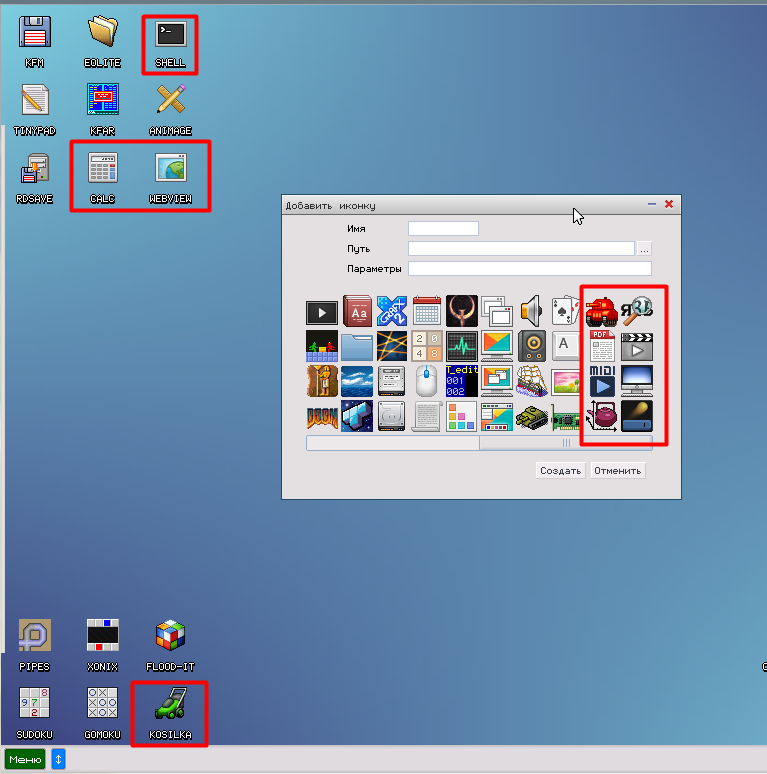Pick the sailing ship icon
767x774 pixels.
click(x=532, y=381)
